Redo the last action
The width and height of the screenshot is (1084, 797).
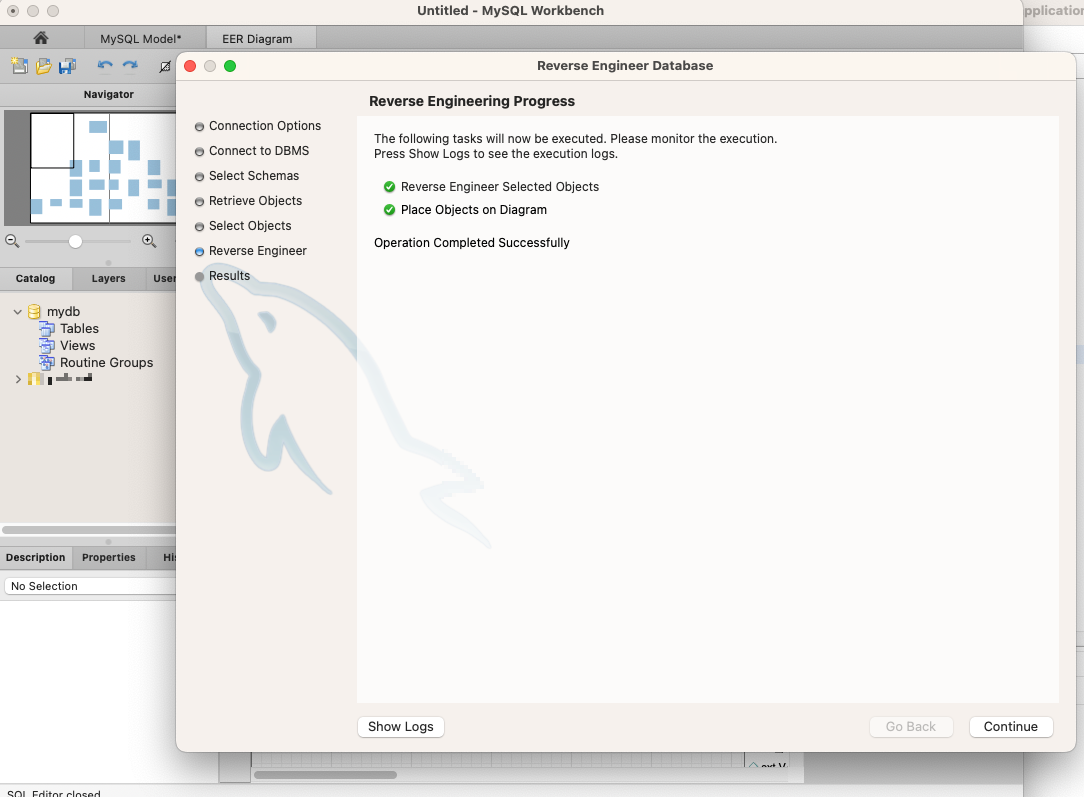tap(130, 66)
